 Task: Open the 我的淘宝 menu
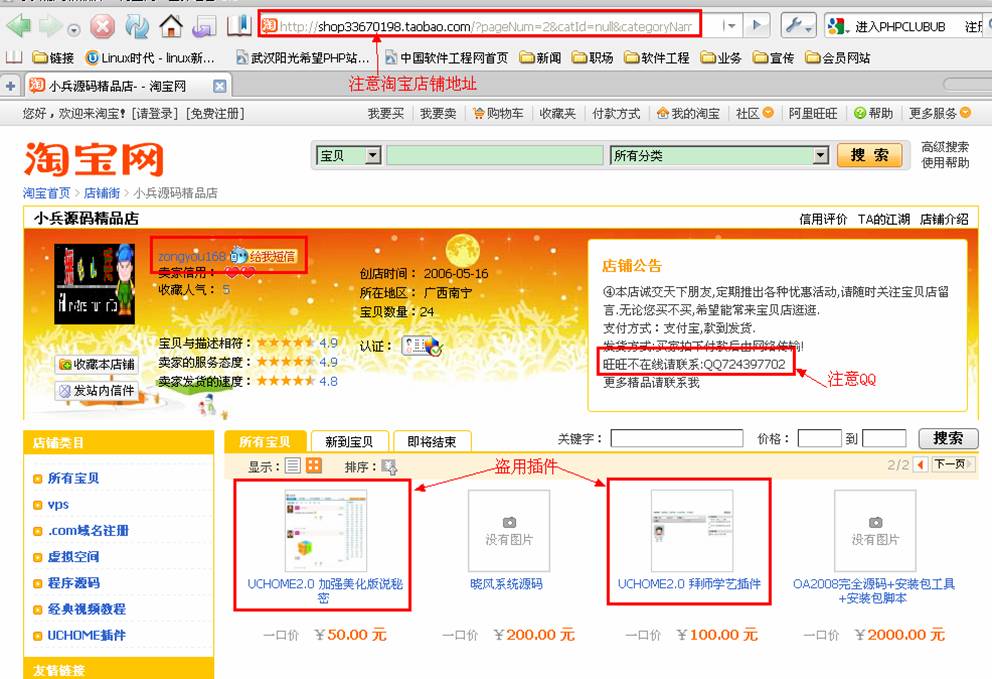(688, 114)
